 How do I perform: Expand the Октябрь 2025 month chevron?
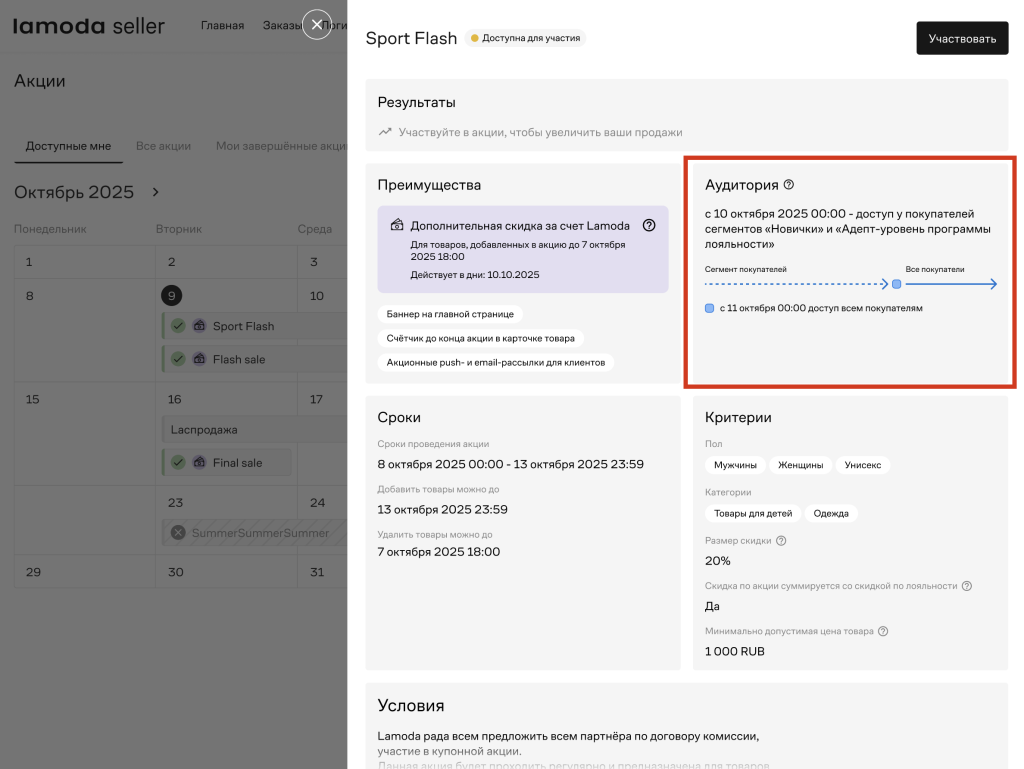coord(155,192)
